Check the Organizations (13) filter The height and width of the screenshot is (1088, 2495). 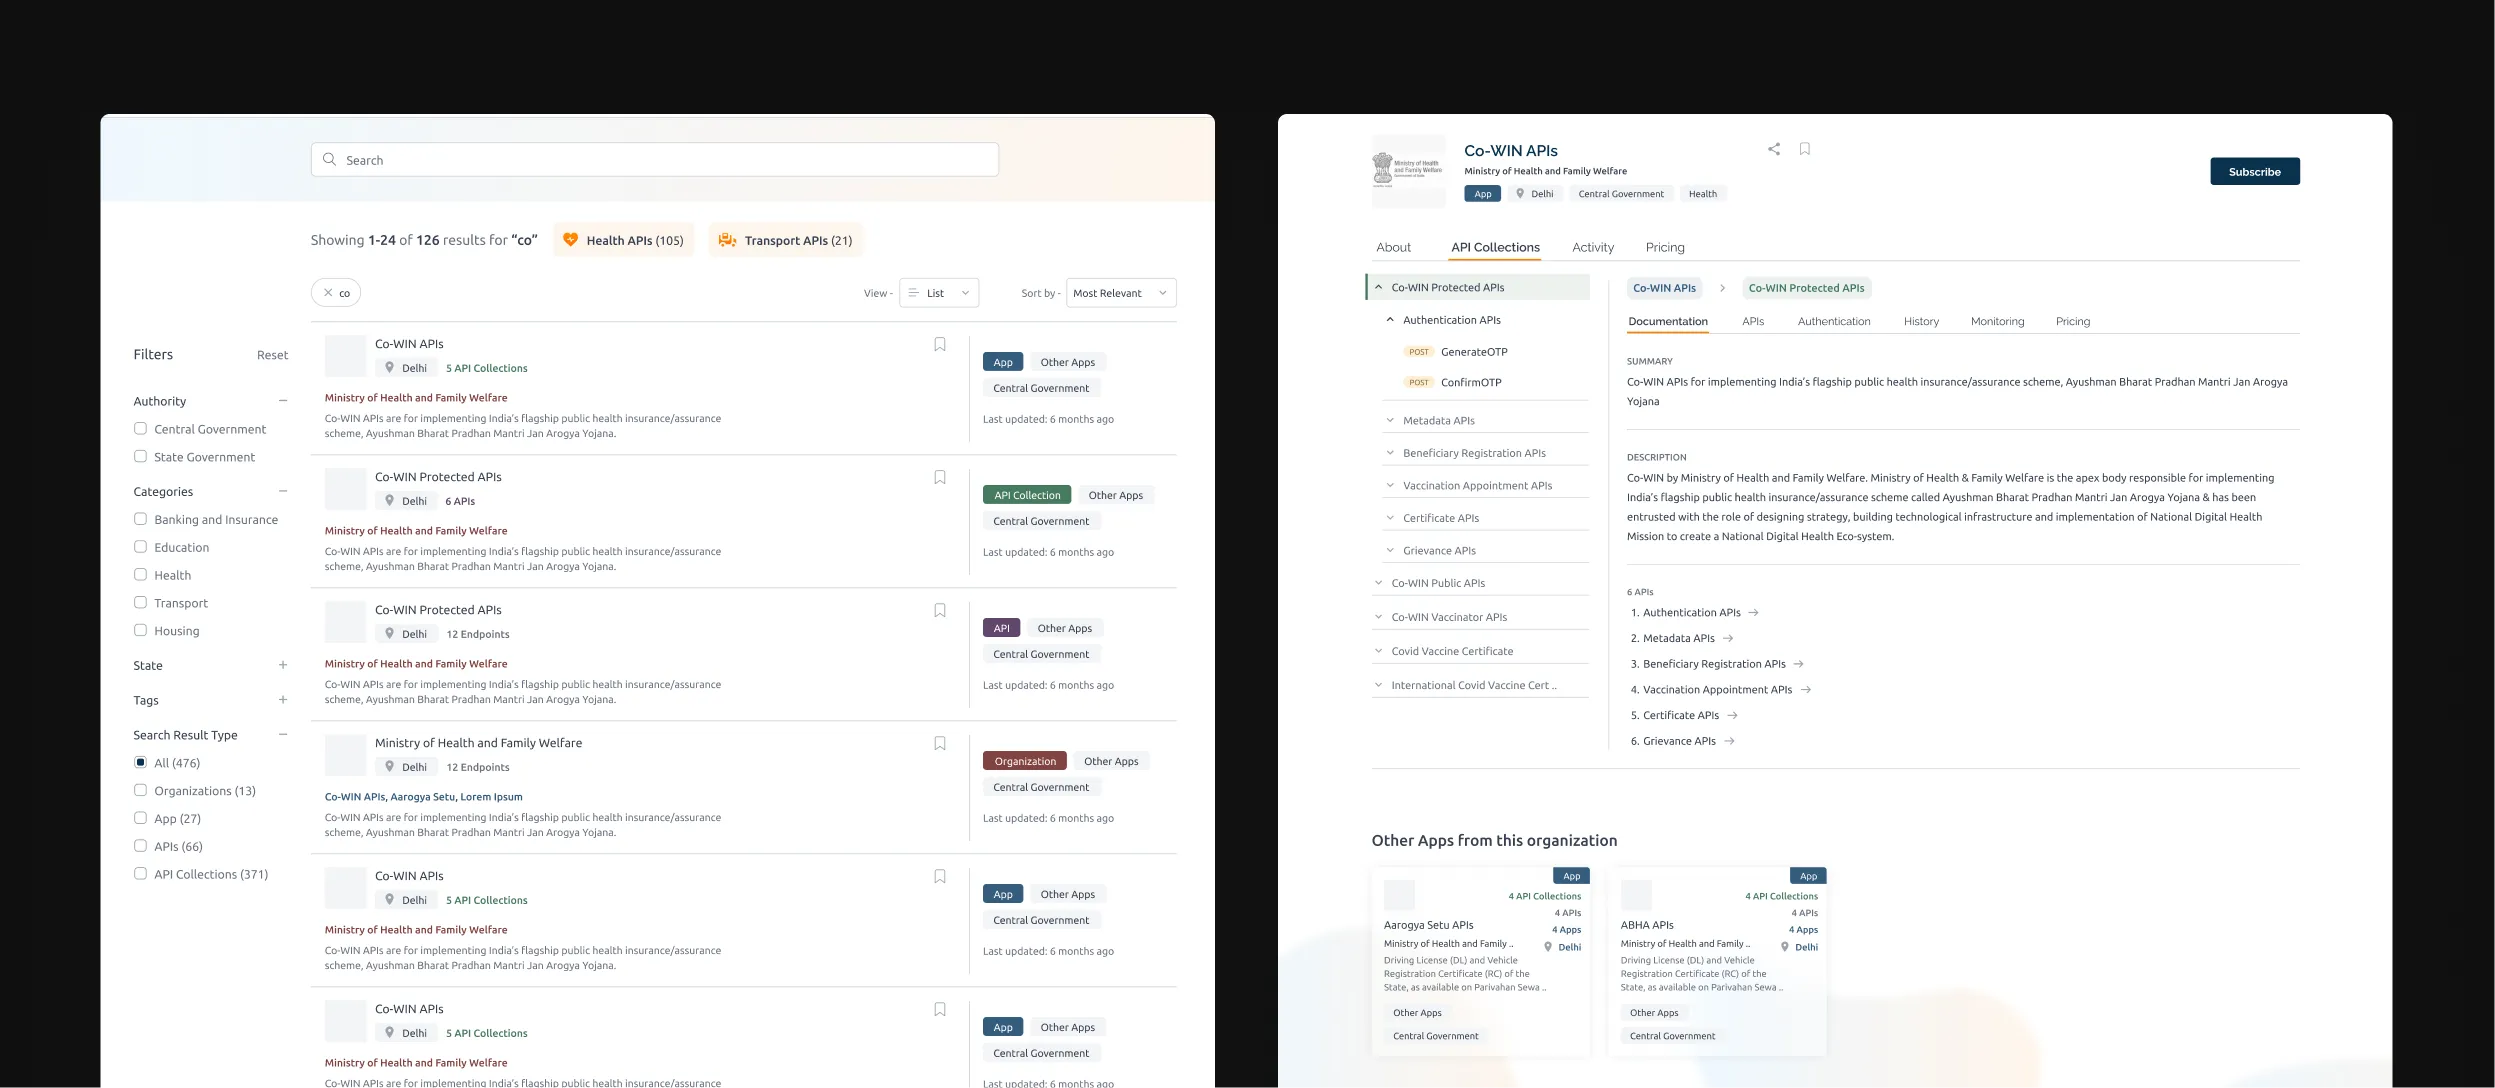point(140,791)
